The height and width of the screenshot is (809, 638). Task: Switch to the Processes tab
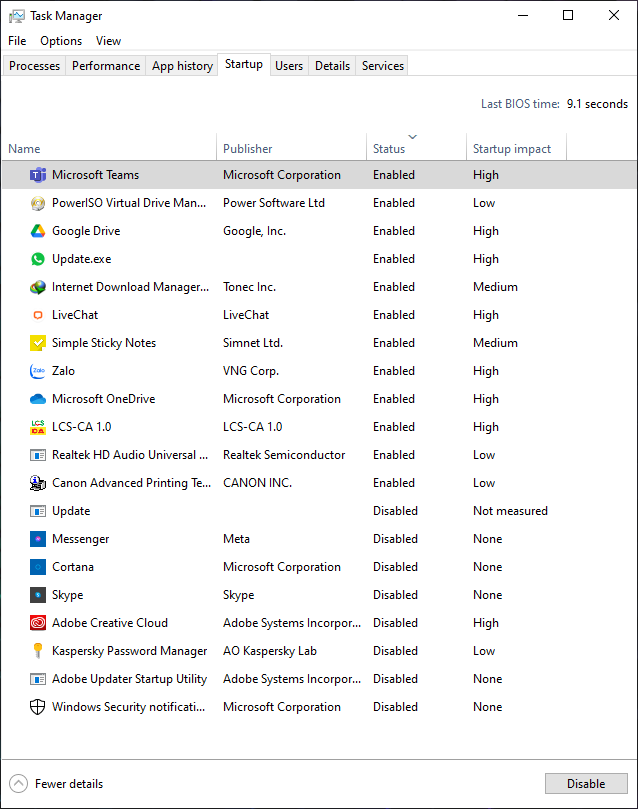click(x=35, y=66)
